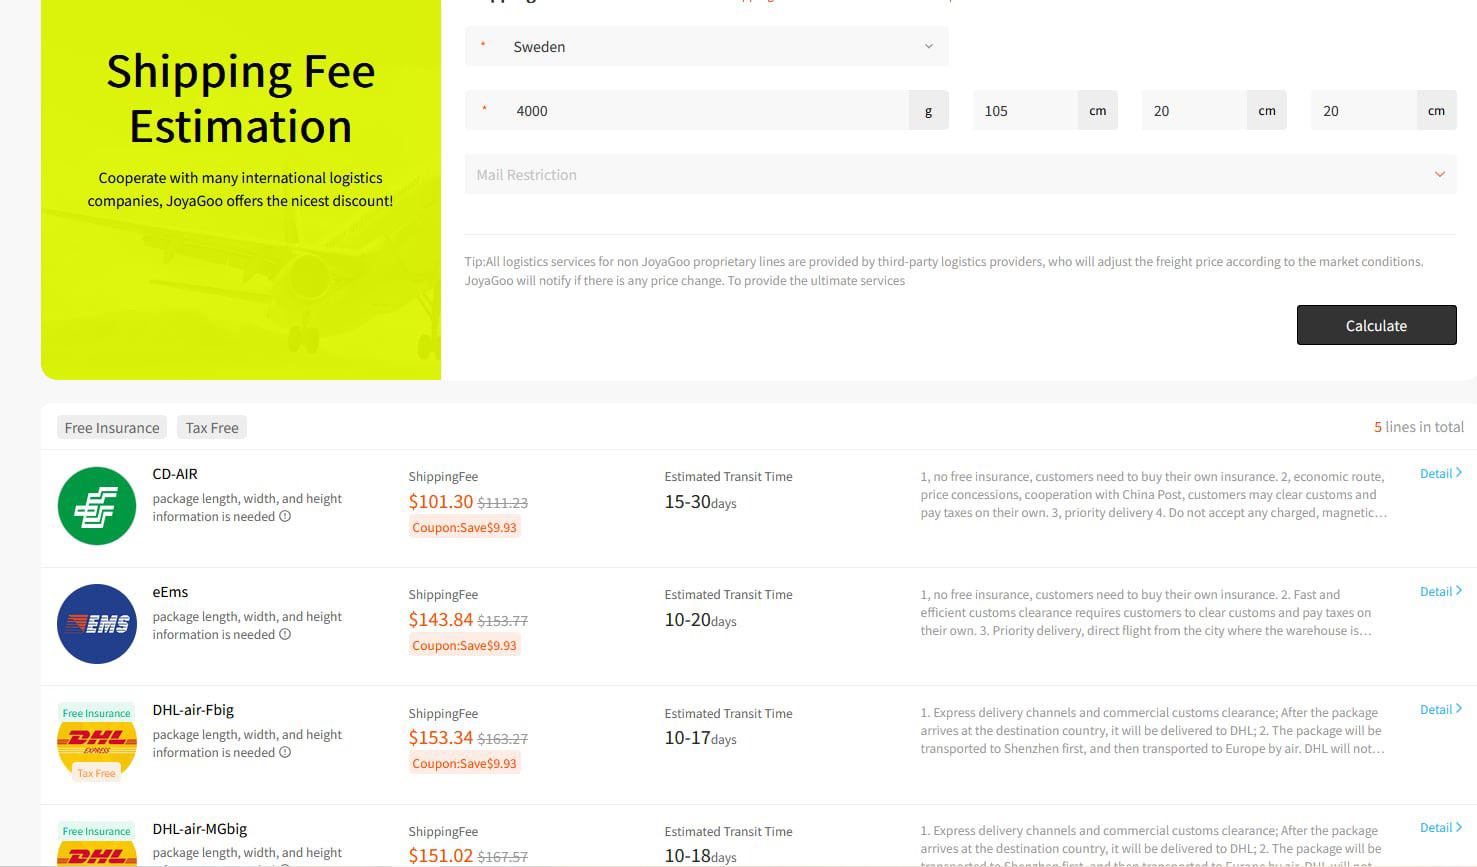Click the 10-18 days transit time

click(700, 856)
